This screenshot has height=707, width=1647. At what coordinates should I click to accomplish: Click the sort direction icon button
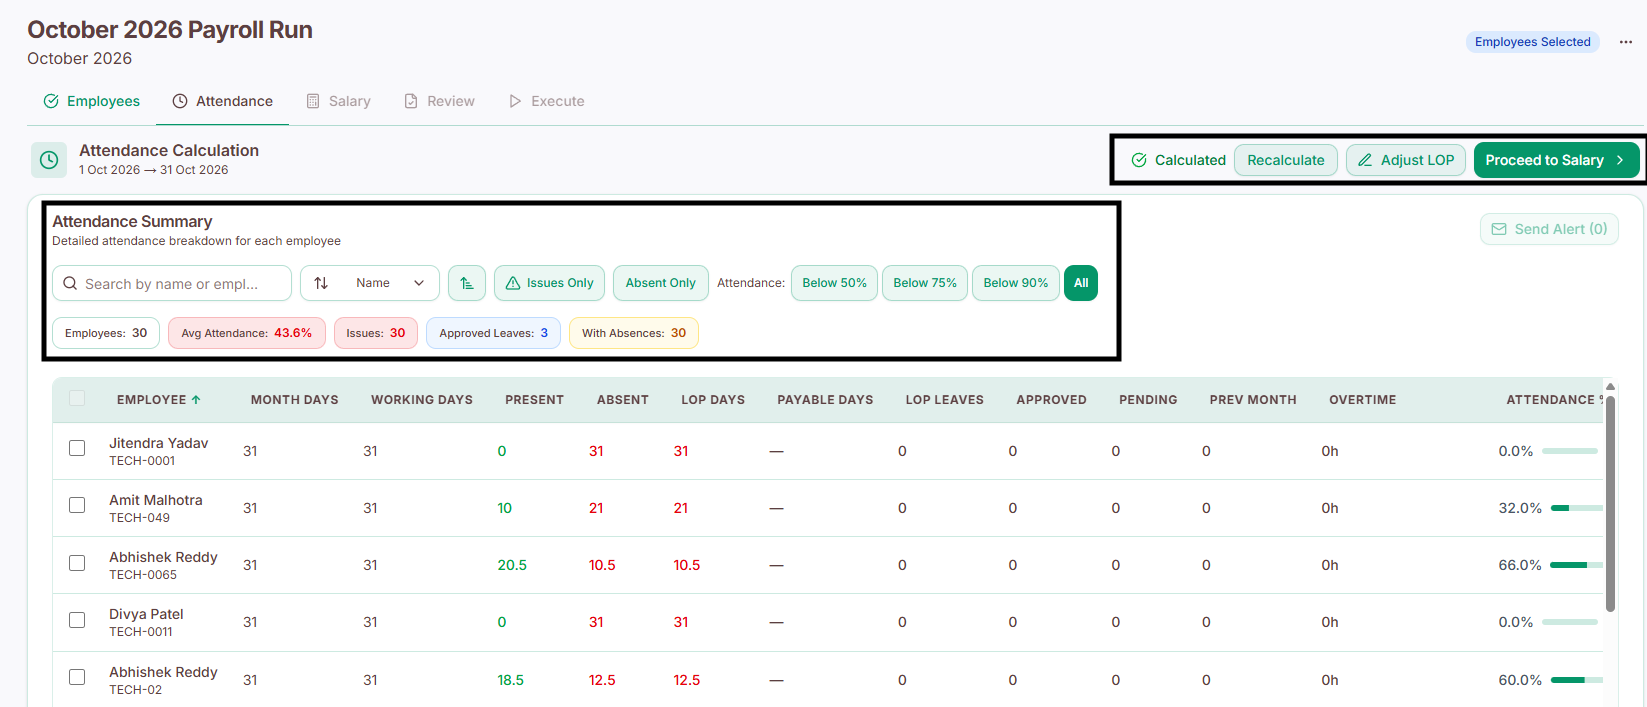point(467,283)
